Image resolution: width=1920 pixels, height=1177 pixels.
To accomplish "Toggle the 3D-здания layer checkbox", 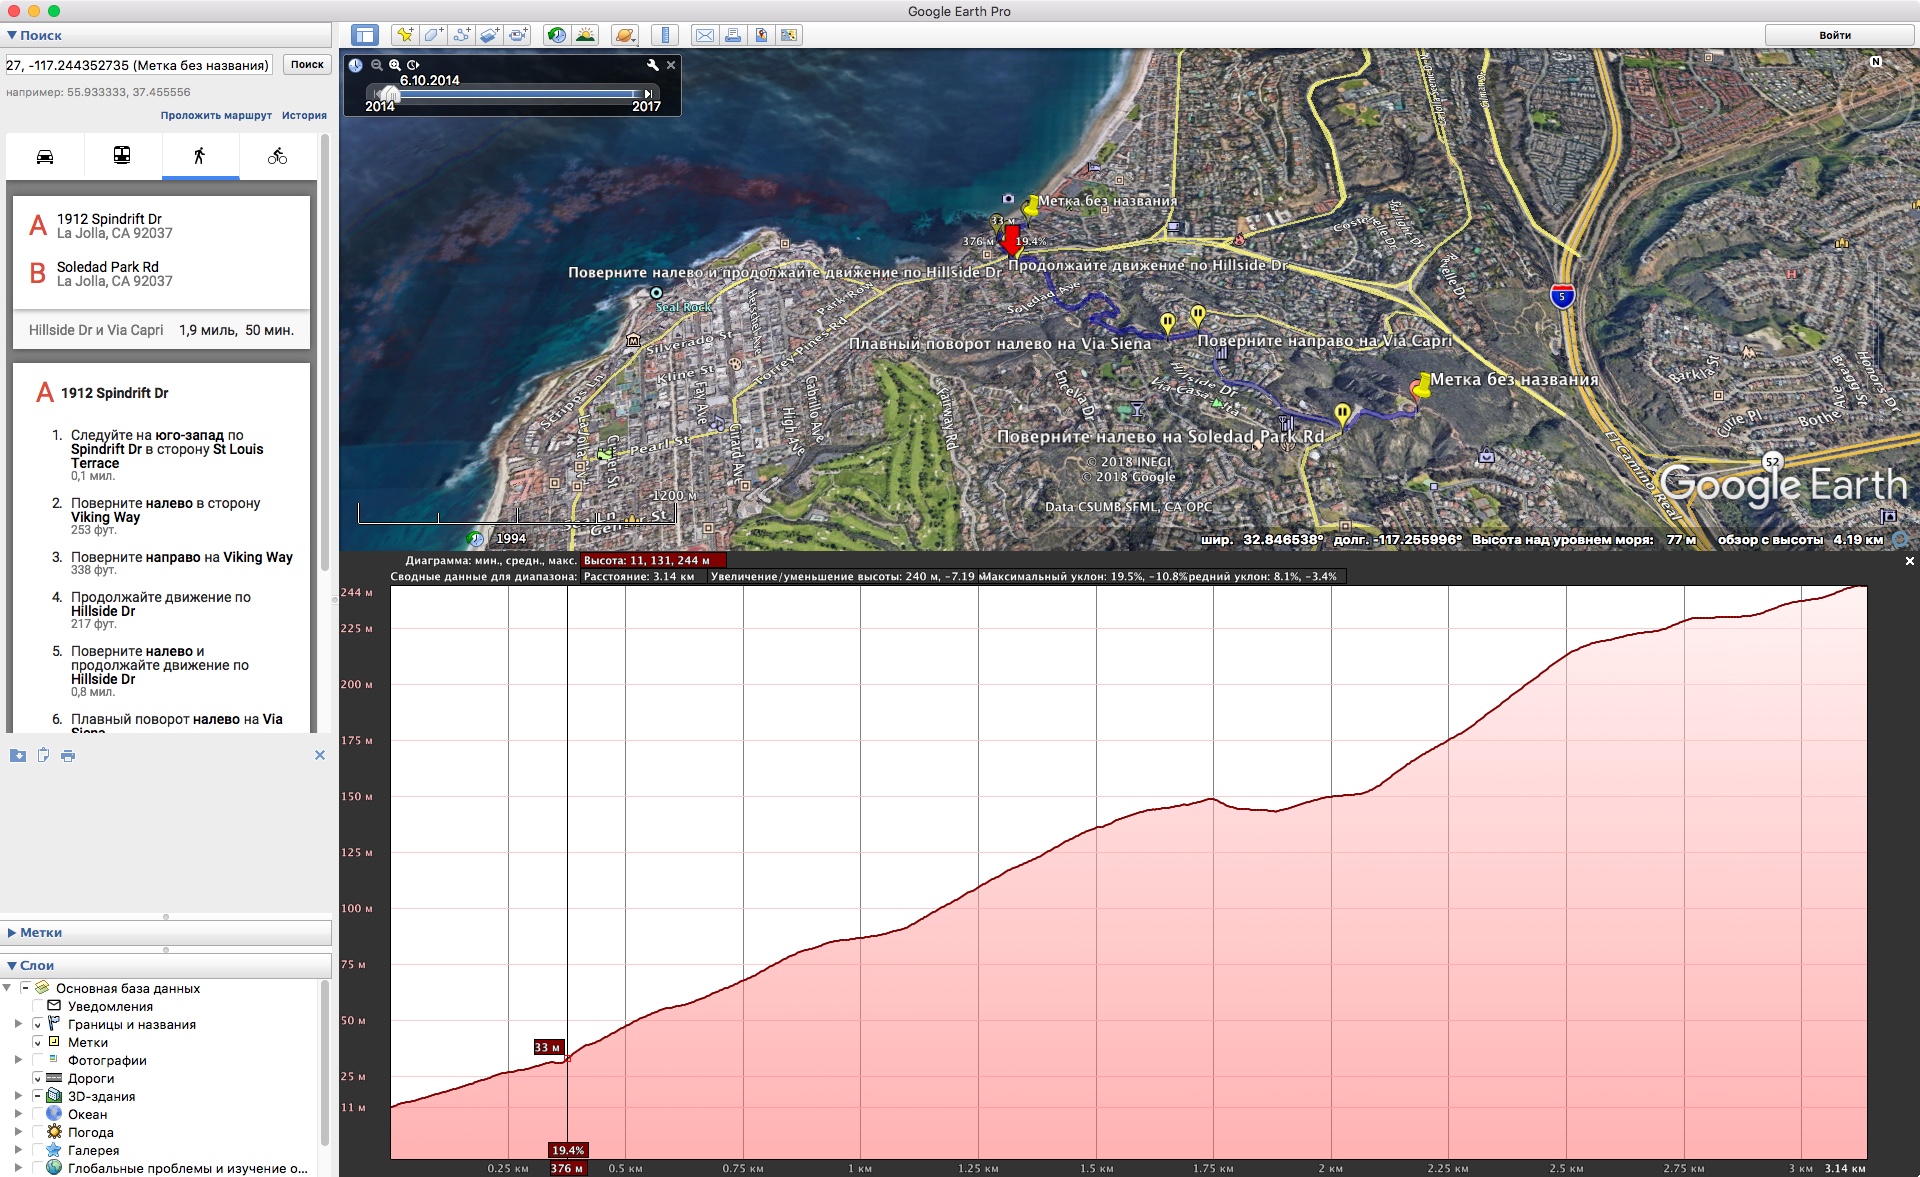I will coord(38,1096).
